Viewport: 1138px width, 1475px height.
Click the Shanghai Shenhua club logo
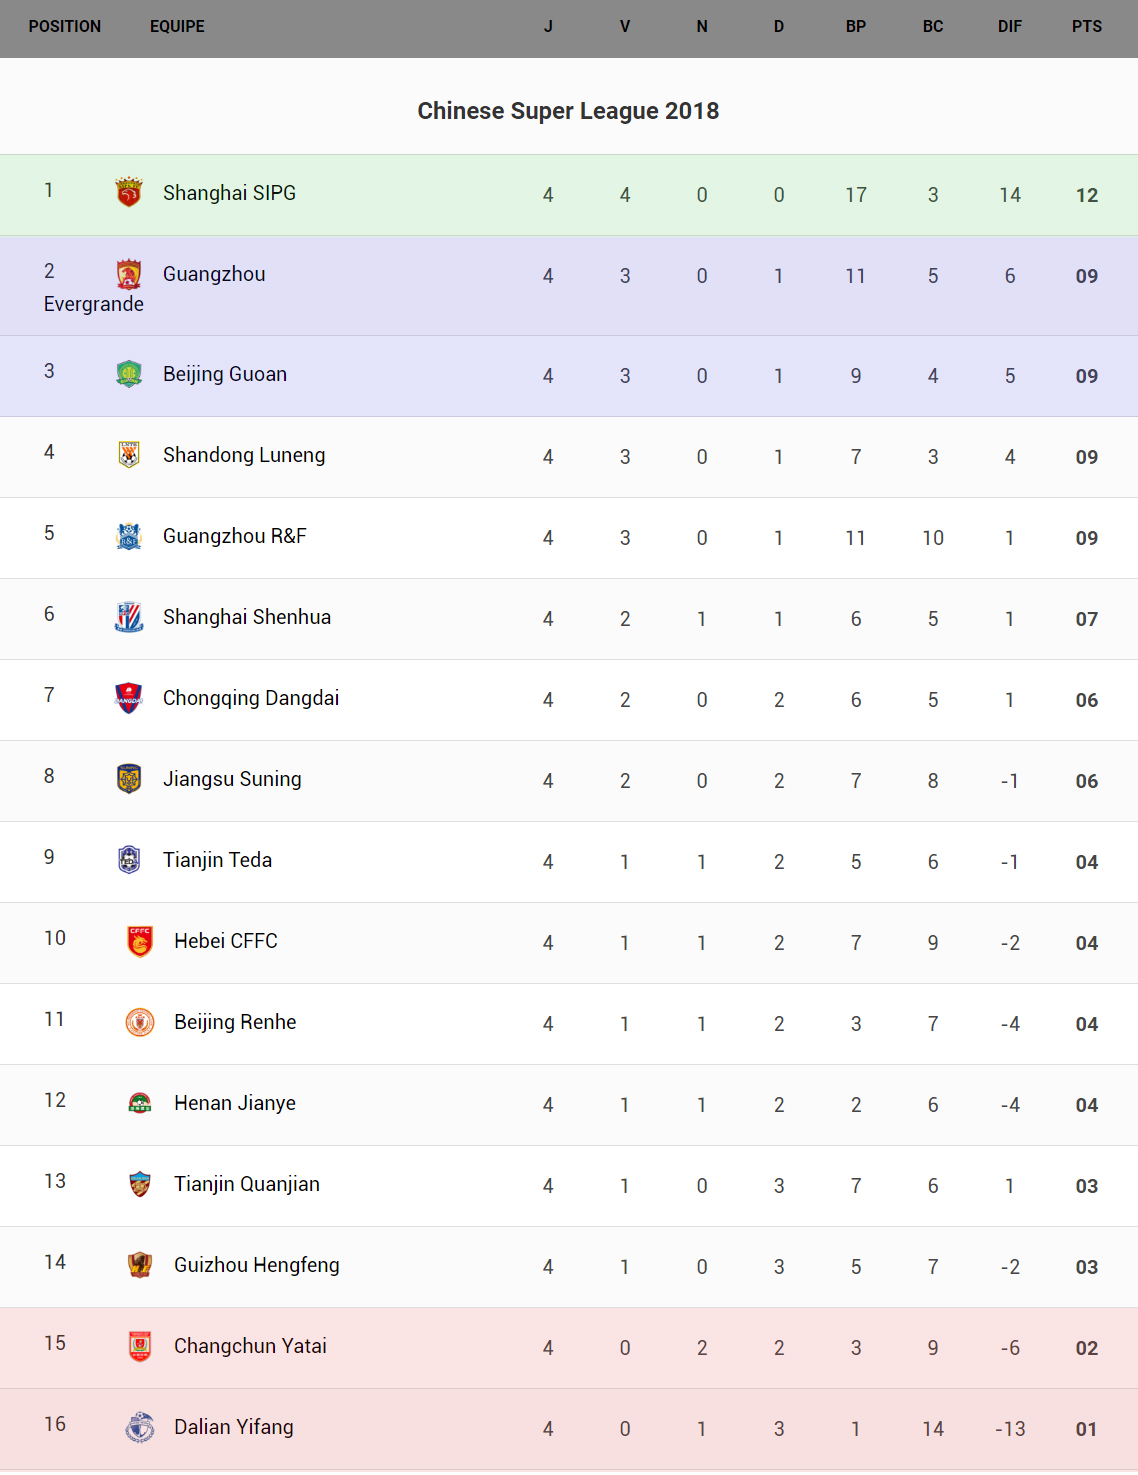129,617
